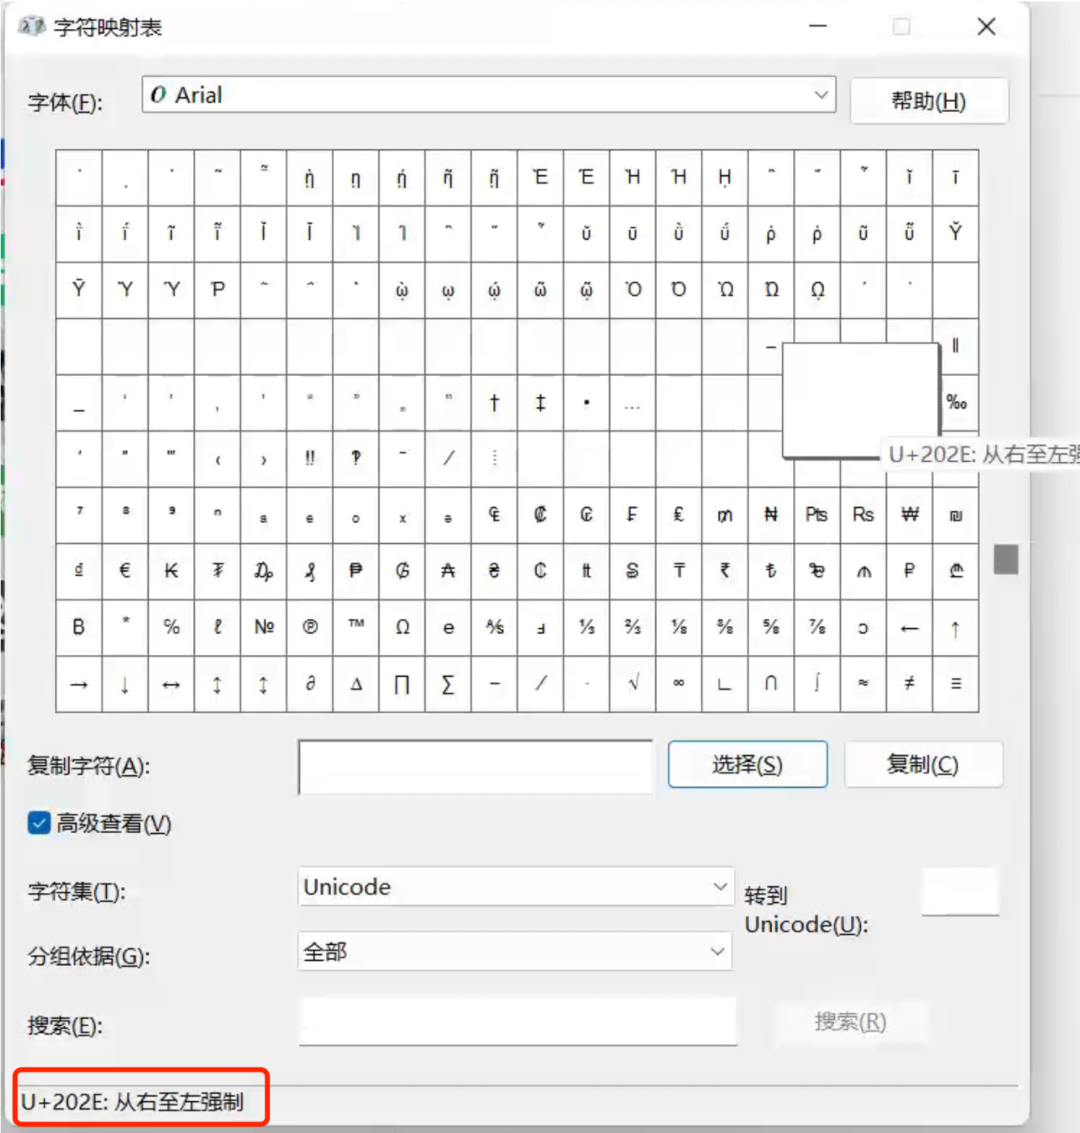Select the dagger † character
The image size is (1080, 1133).
(494, 402)
